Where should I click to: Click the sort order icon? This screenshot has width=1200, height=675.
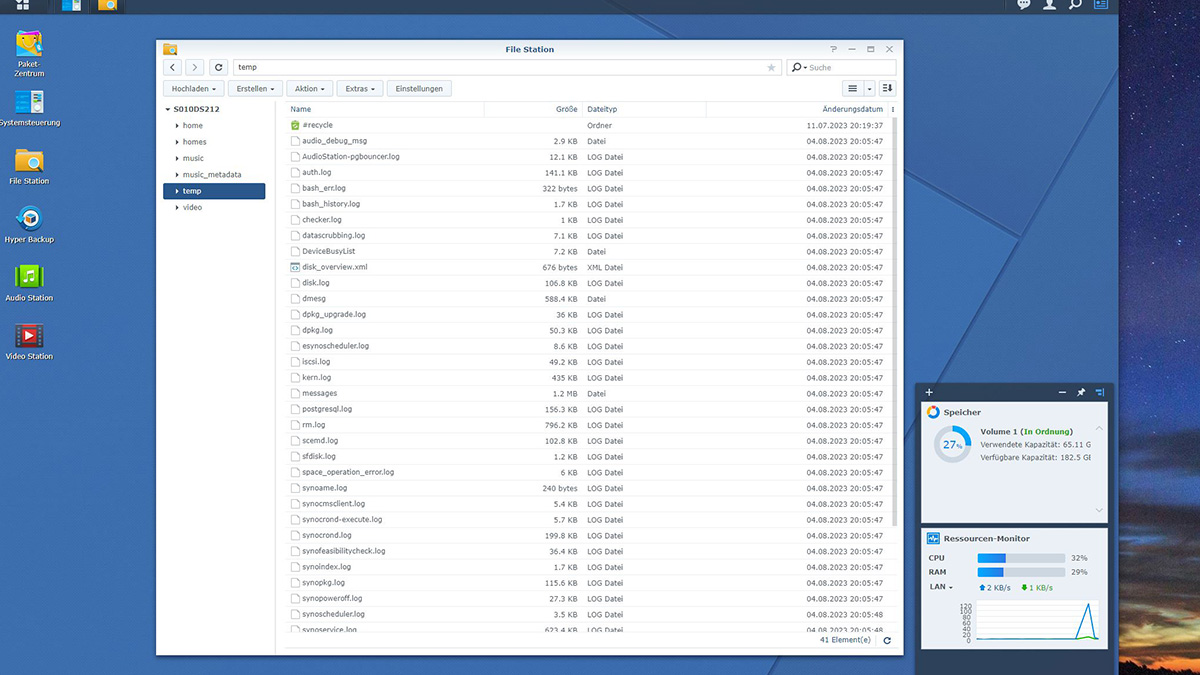(x=887, y=89)
